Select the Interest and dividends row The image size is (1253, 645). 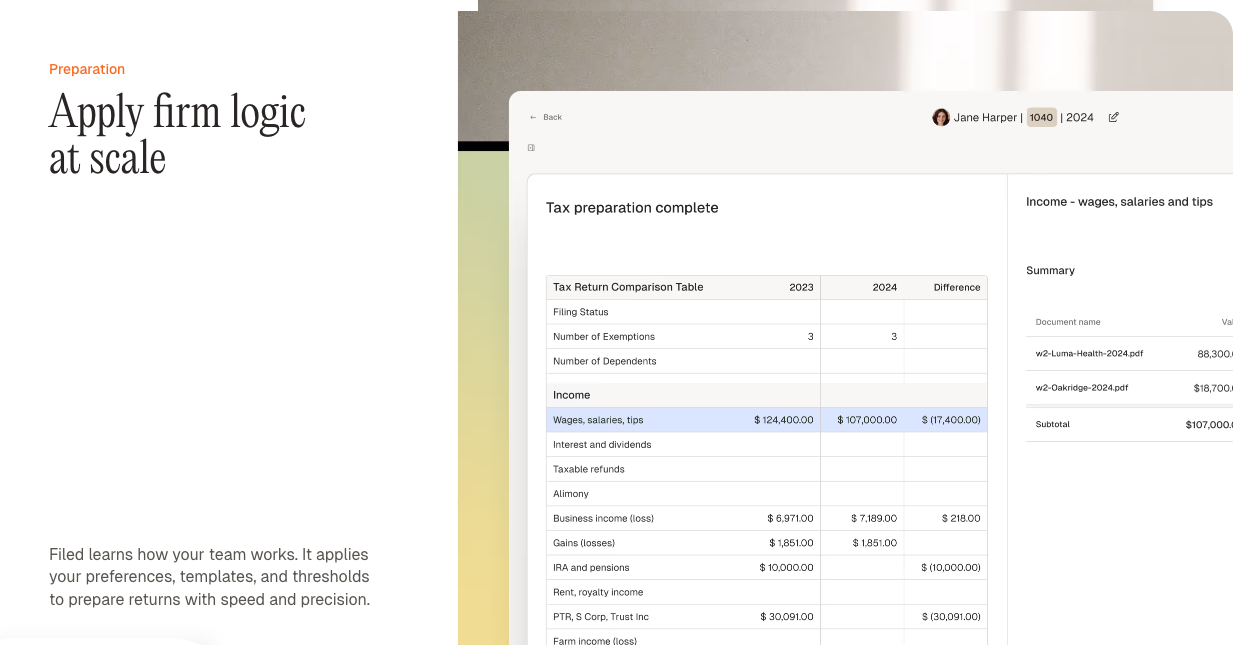(767, 445)
